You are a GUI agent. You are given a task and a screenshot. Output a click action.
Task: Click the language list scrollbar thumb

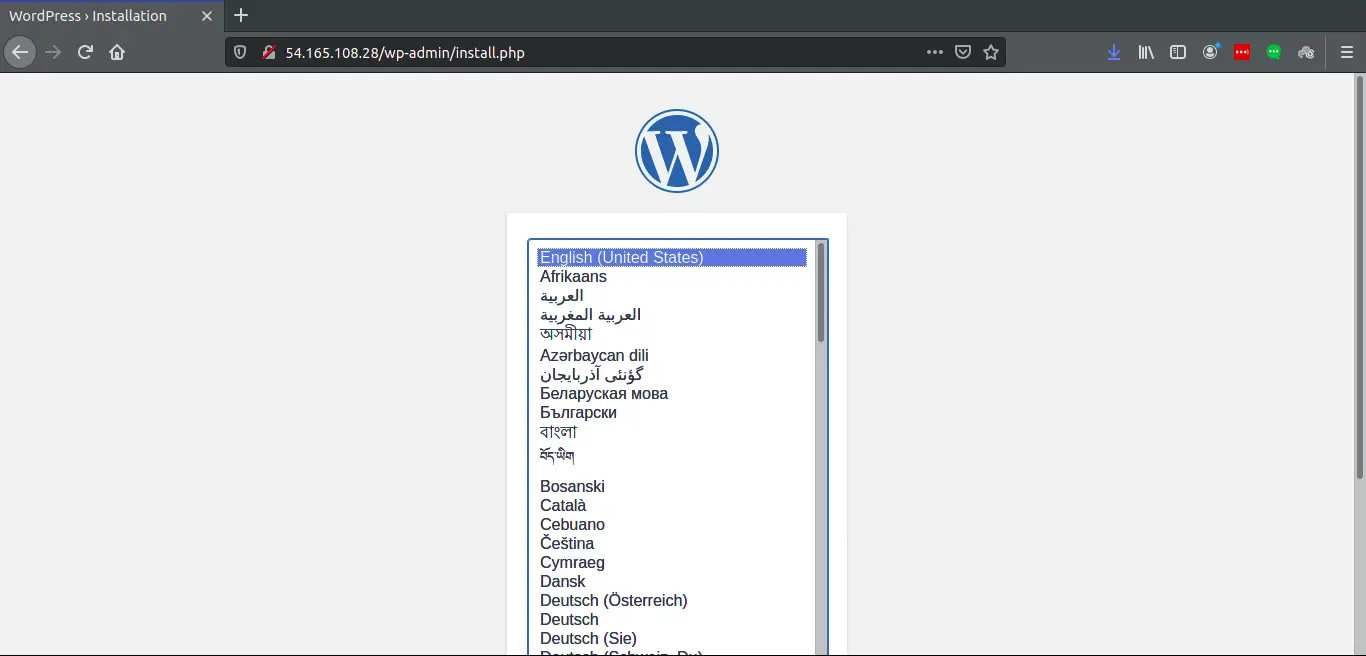click(x=821, y=292)
